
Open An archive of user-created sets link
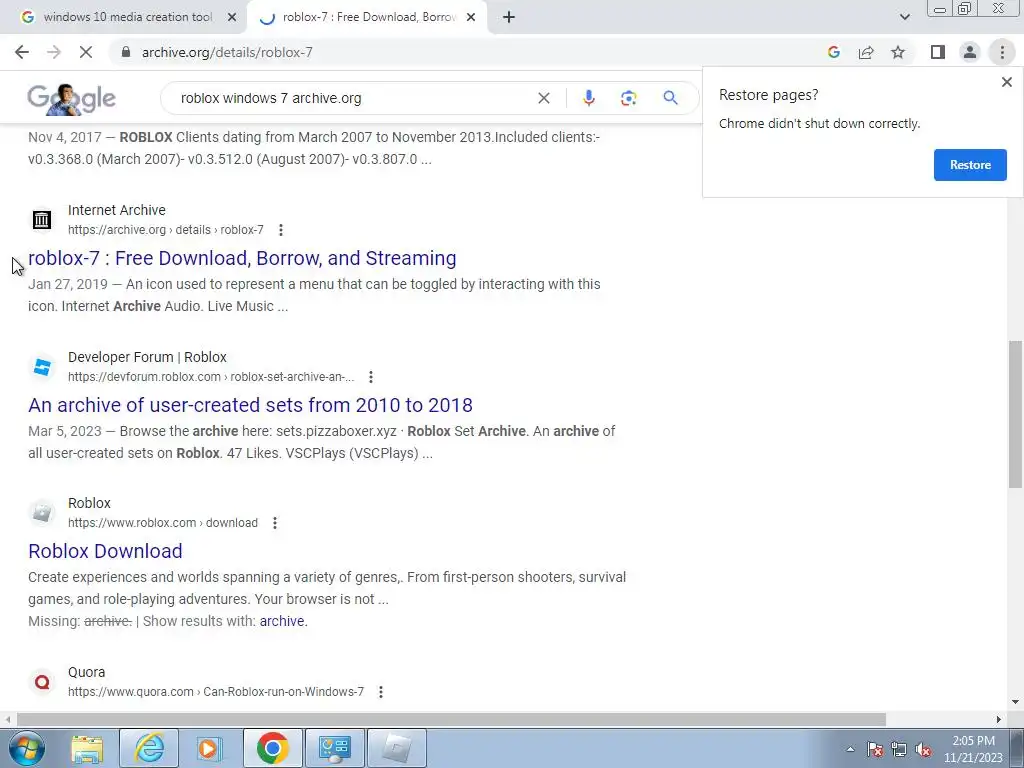coord(250,405)
